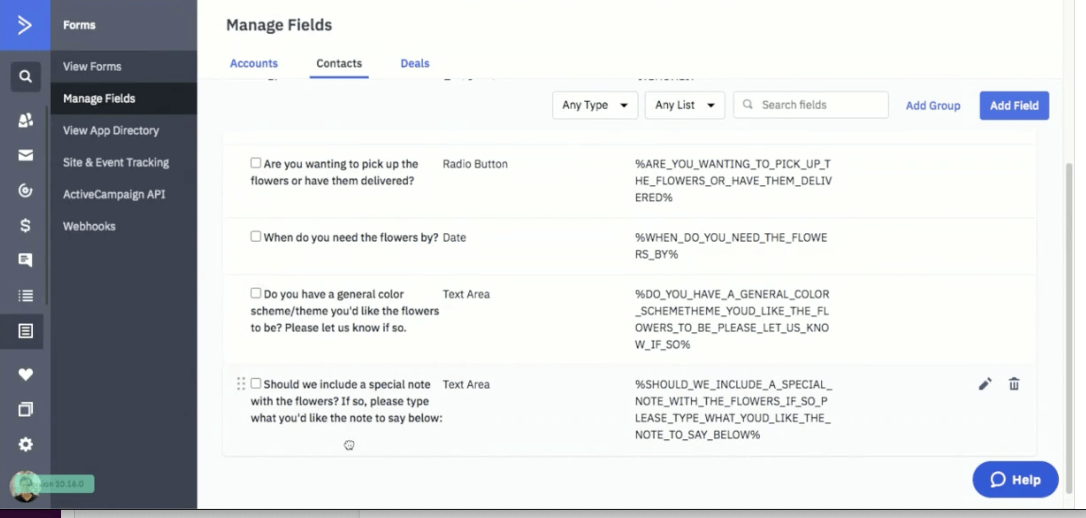This screenshot has height=518, width=1086.
Task: Click the Add Group link
Action: pos(933,105)
